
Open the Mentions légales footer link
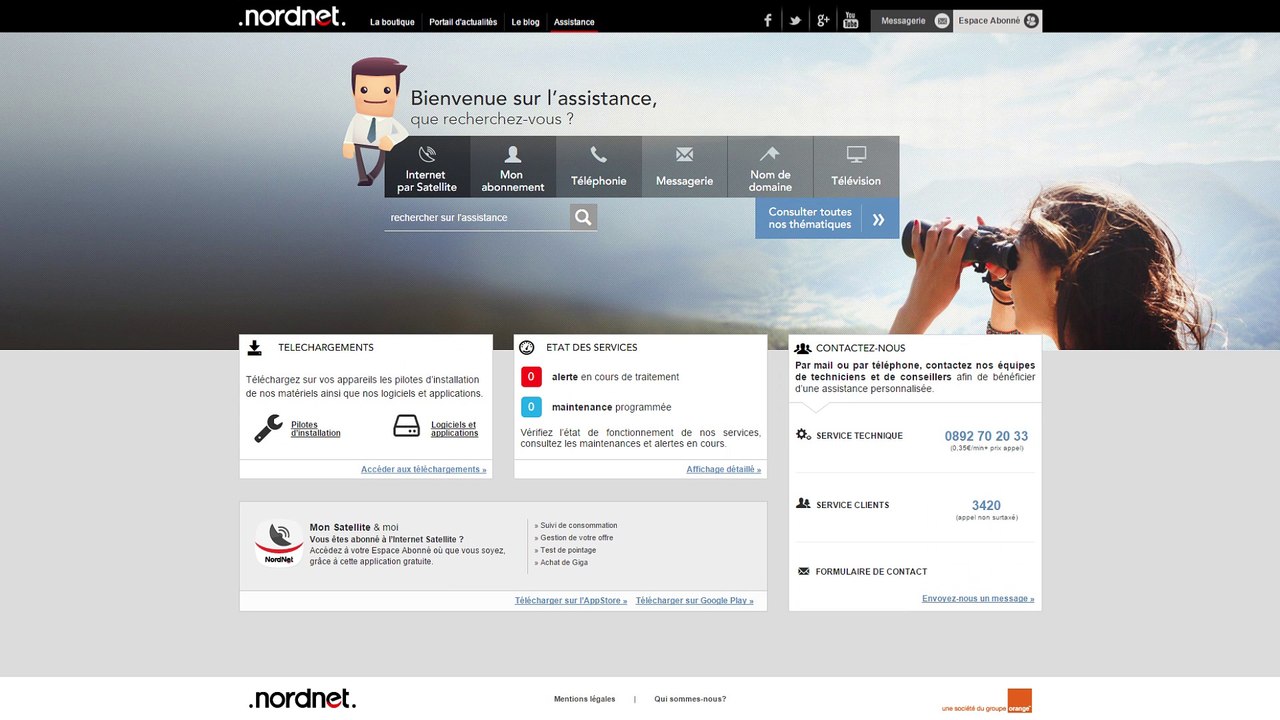[x=585, y=699]
